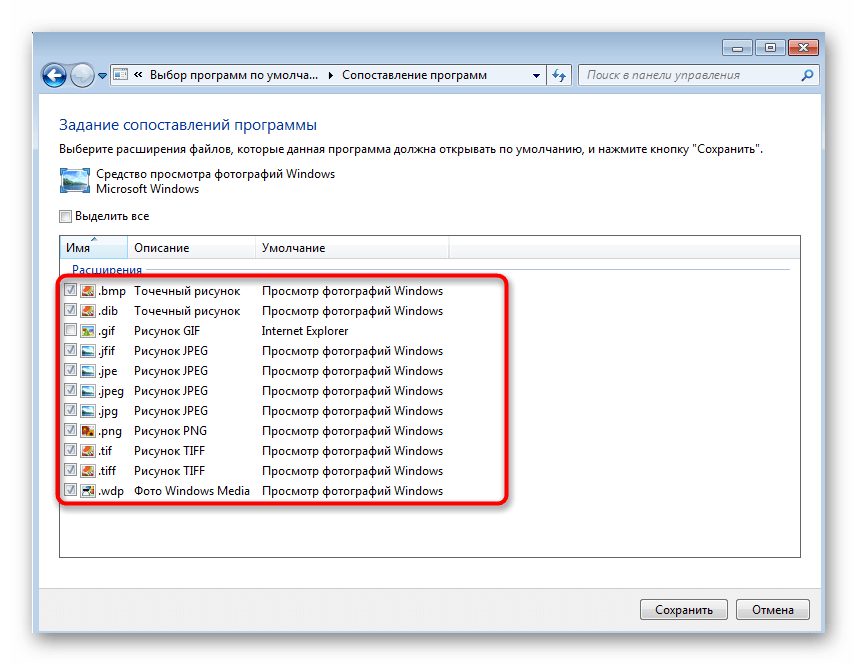Click the greyed forward navigation arrow

pyautogui.click(x=83, y=75)
